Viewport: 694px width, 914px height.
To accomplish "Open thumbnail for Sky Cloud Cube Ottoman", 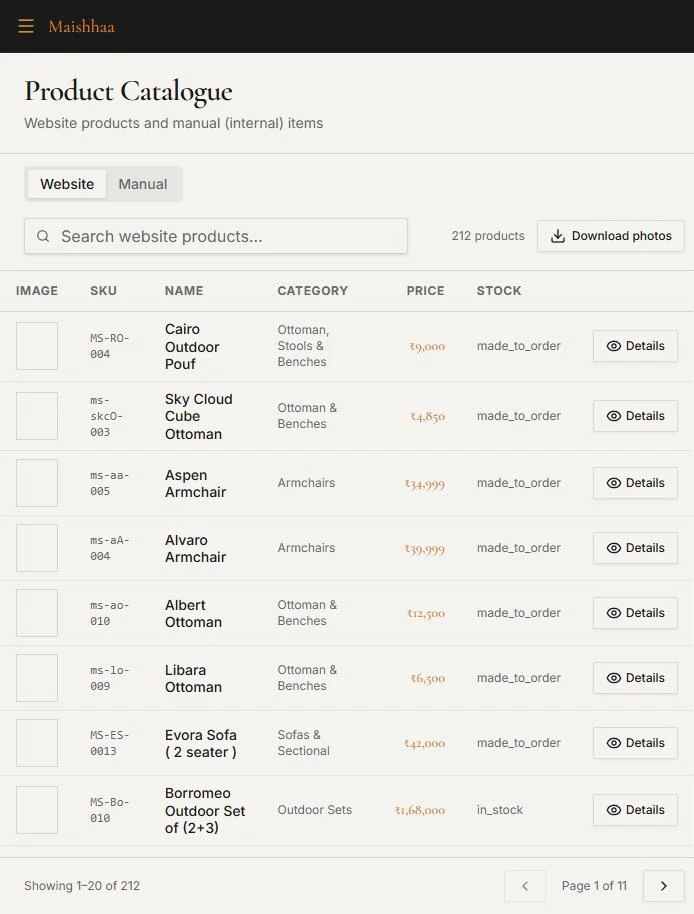I will [37, 416].
